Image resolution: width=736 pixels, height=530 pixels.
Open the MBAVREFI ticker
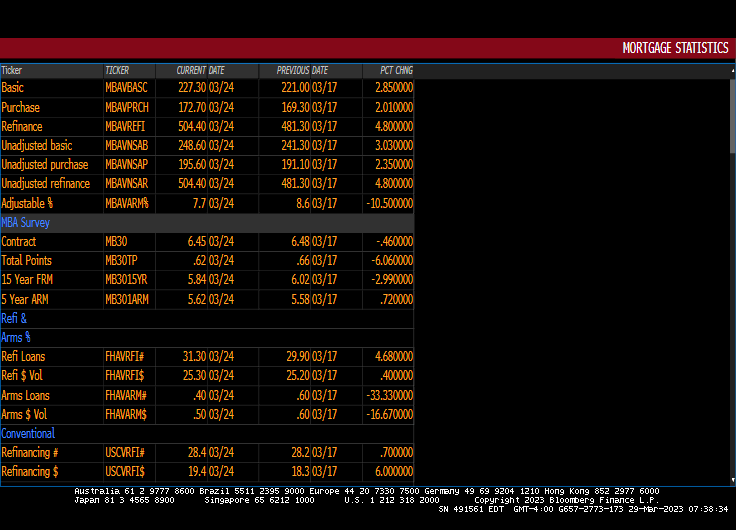126,127
